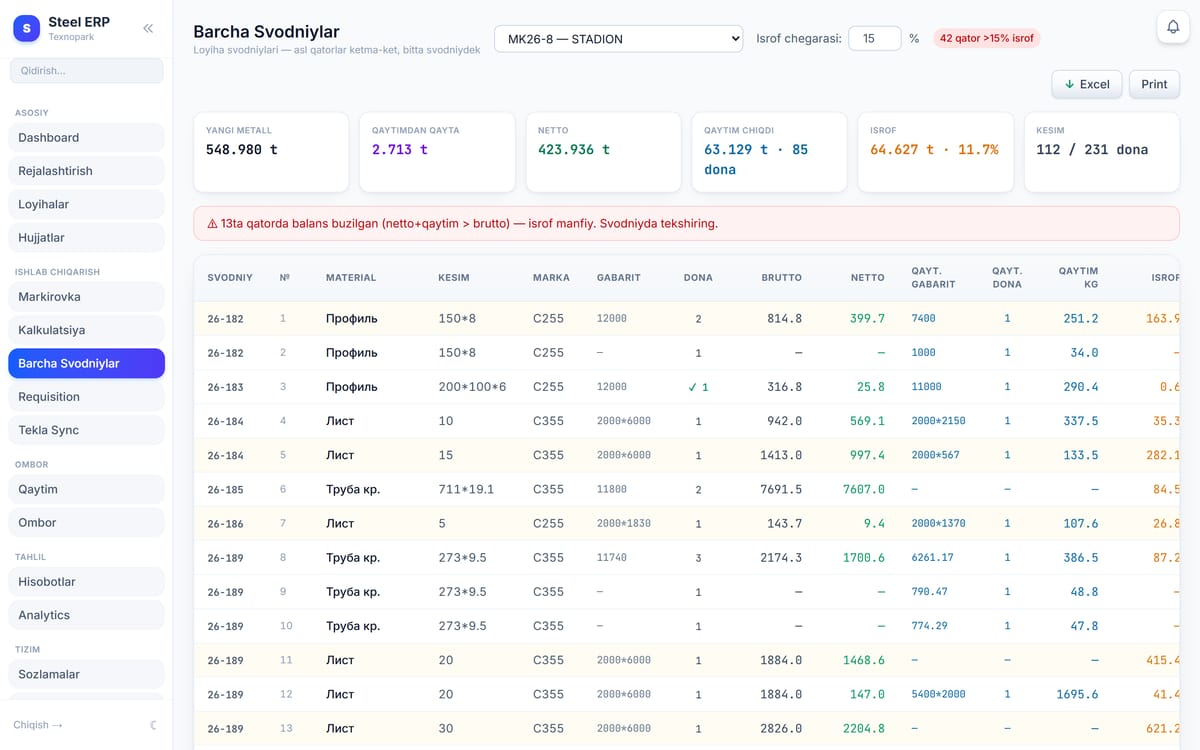Click the BRUTTO column header
This screenshot has width=1200, height=750.
coord(781,278)
